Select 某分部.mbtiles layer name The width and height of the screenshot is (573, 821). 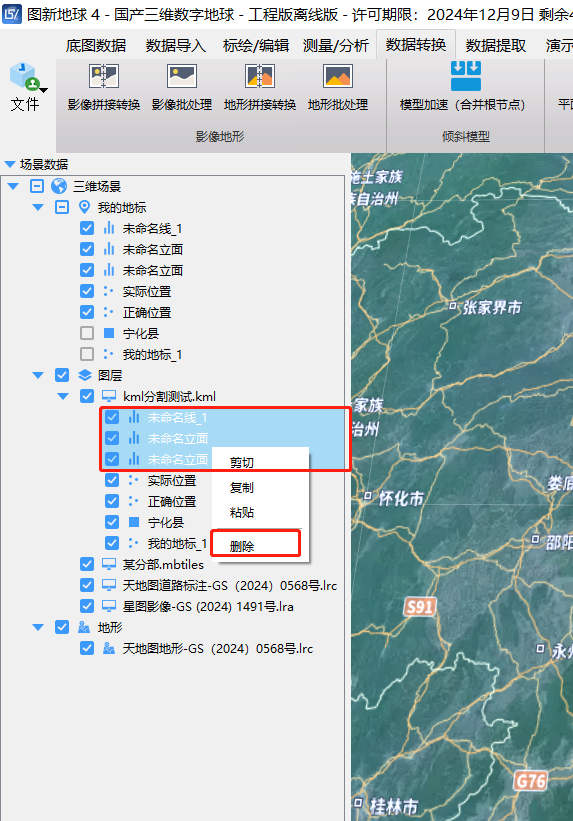coord(163,564)
